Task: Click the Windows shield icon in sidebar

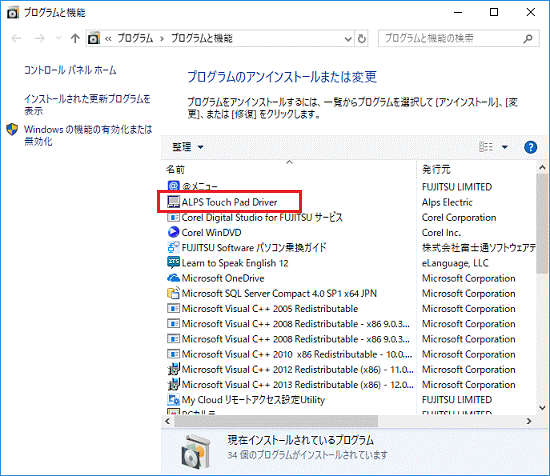Action: (12, 129)
